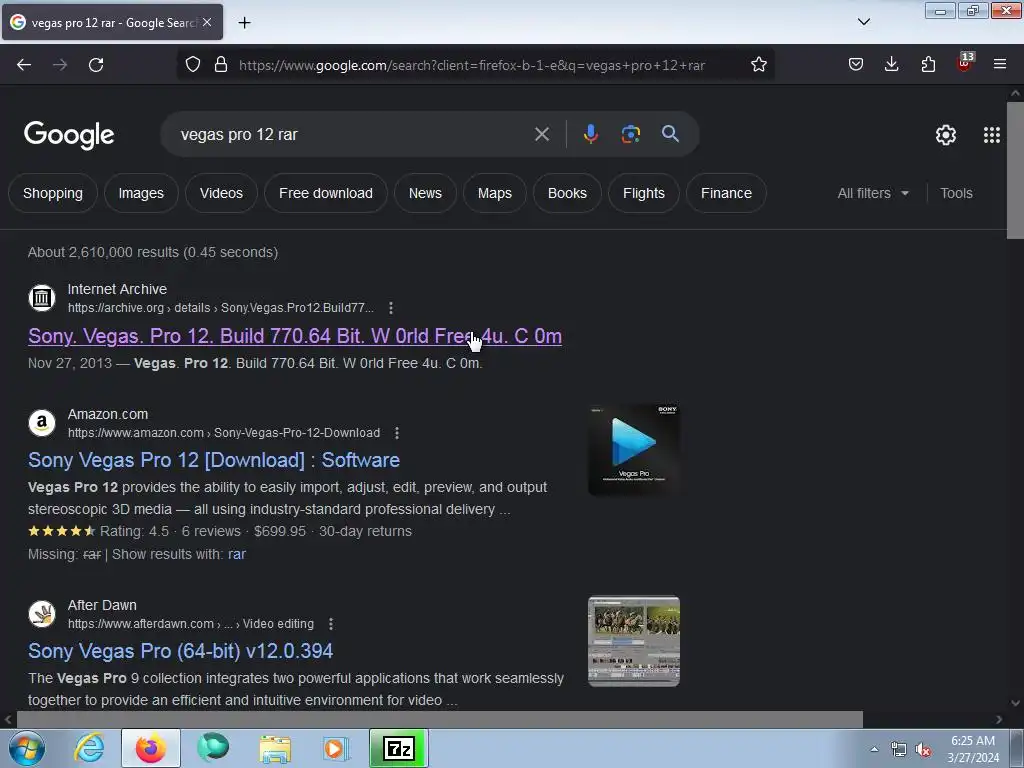Switch to the 7-Zip taskbar window
This screenshot has height=768, width=1024.
(398, 748)
